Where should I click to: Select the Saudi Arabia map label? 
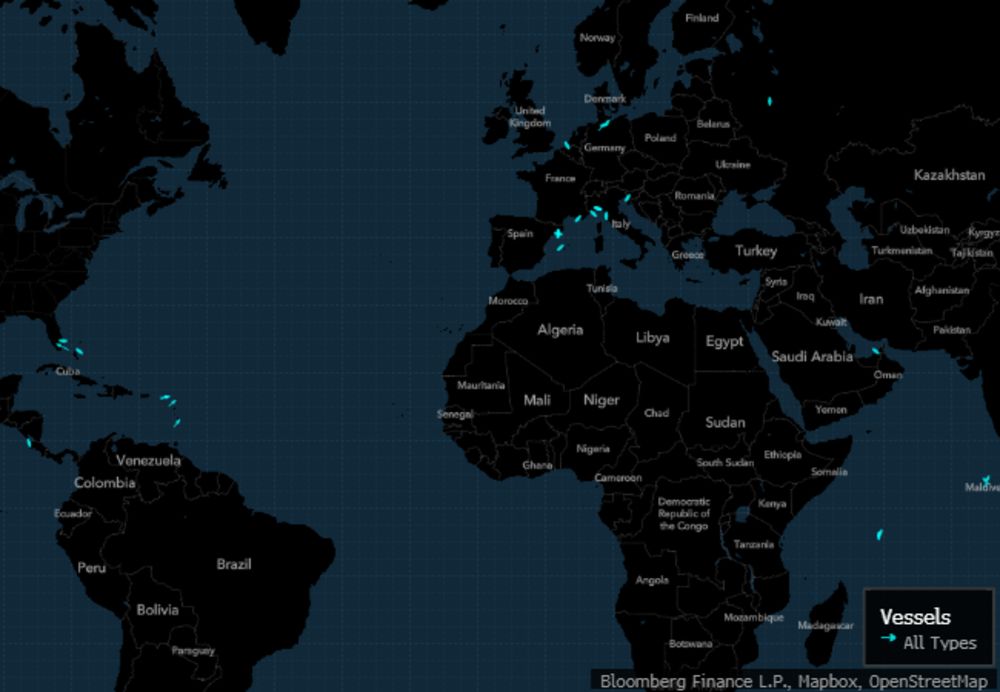tap(811, 356)
